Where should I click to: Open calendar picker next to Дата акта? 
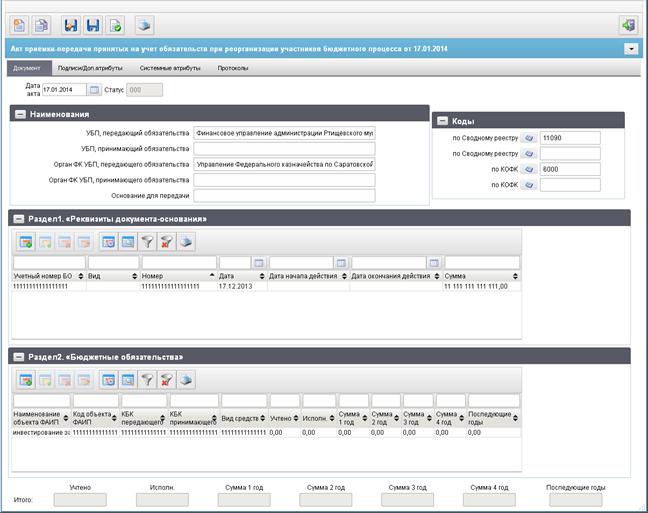click(94, 90)
